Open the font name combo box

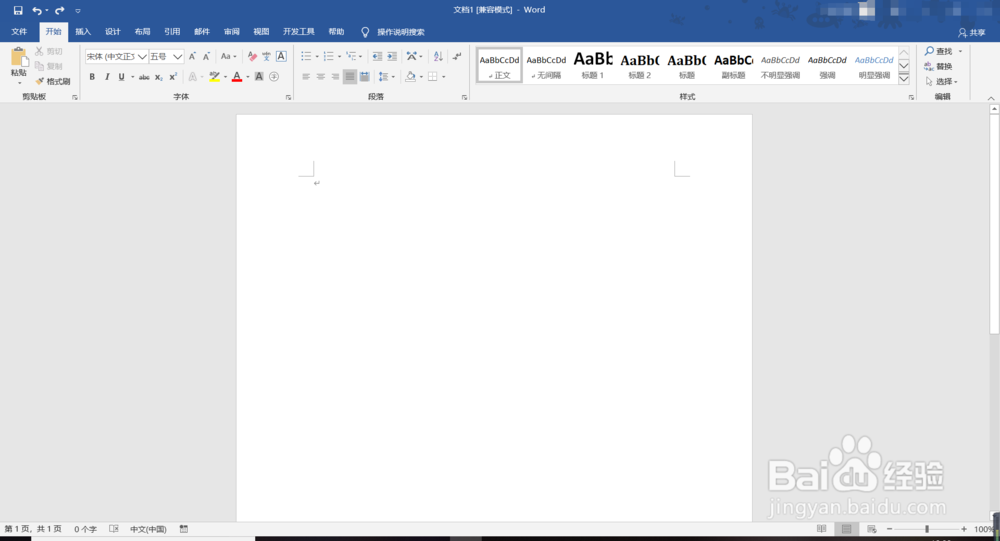coord(116,57)
